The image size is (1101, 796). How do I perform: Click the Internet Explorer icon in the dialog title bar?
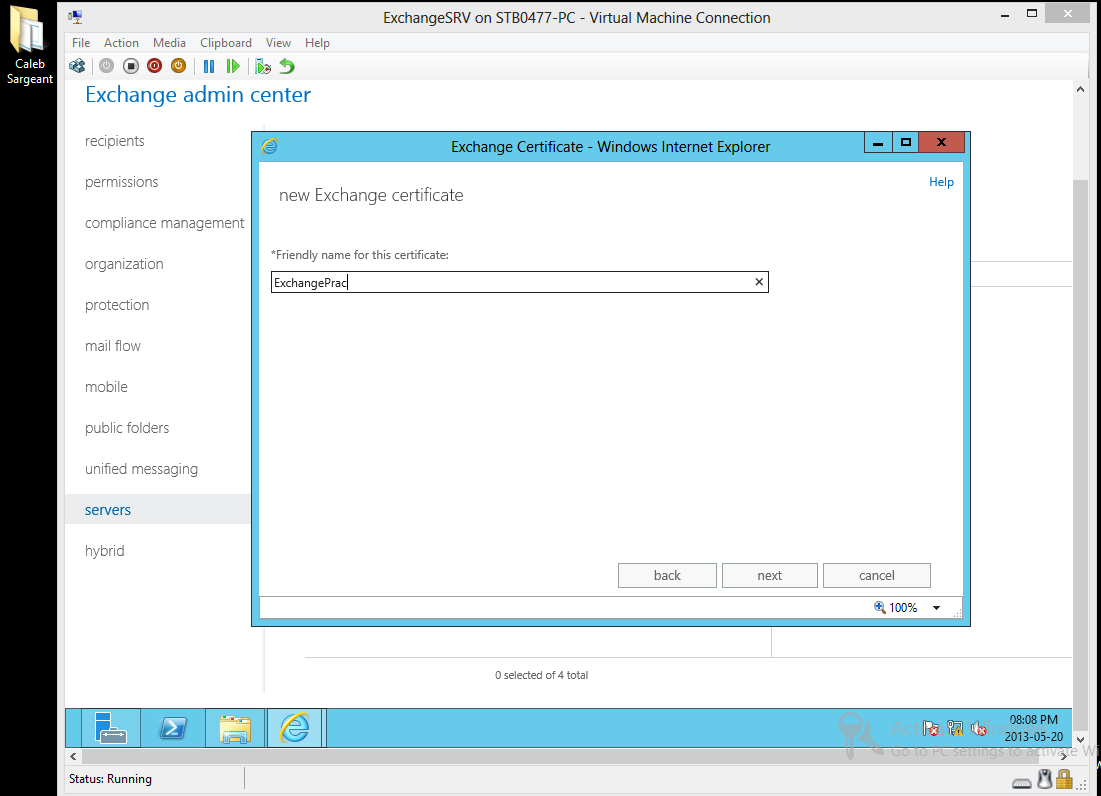pyautogui.click(x=270, y=146)
